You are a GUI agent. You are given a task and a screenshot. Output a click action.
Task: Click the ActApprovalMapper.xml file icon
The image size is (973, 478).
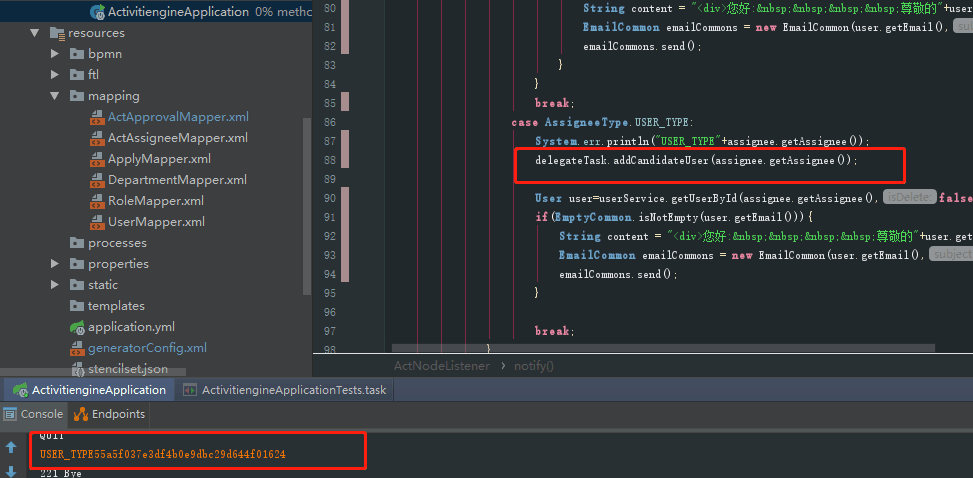pos(96,117)
